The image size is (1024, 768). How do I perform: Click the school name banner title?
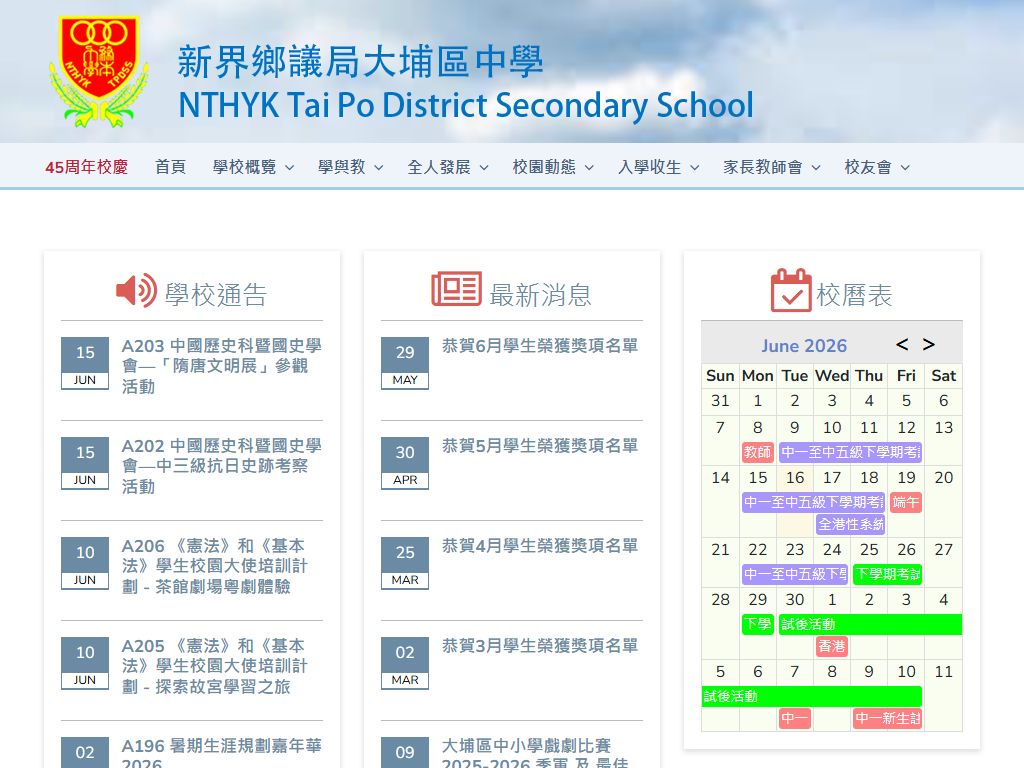tap(466, 83)
